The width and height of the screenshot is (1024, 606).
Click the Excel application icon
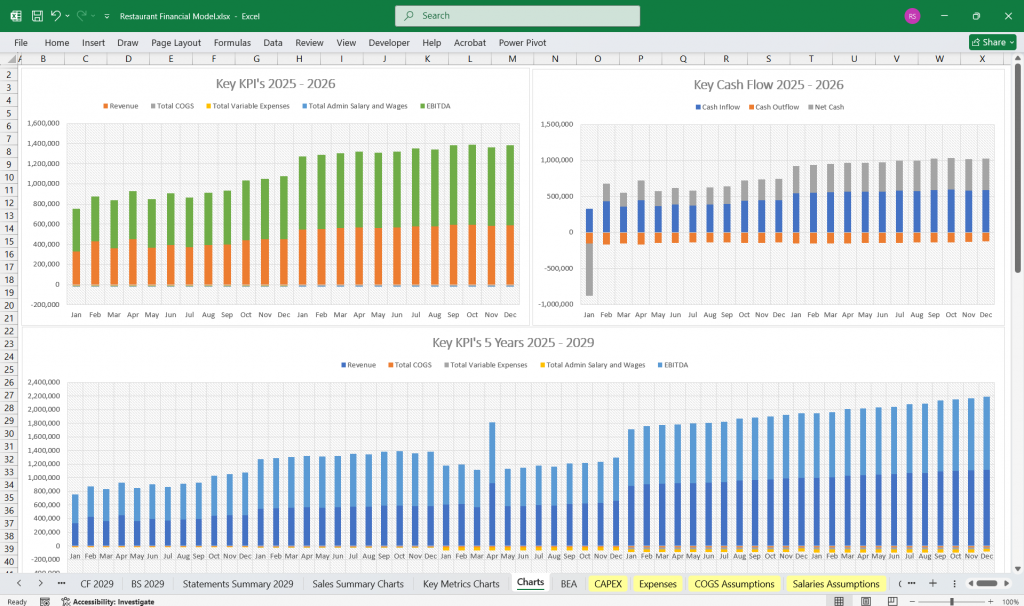(x=16, y=16)
